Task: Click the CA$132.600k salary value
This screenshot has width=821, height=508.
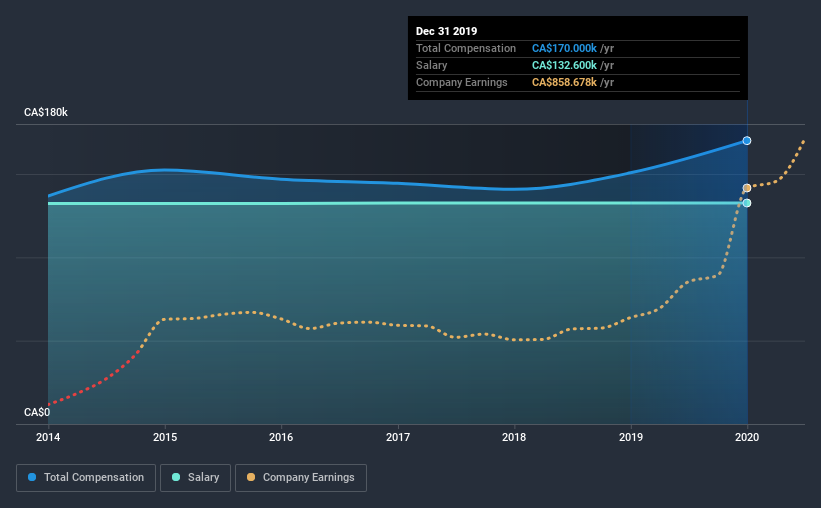Action: point(564,65)
